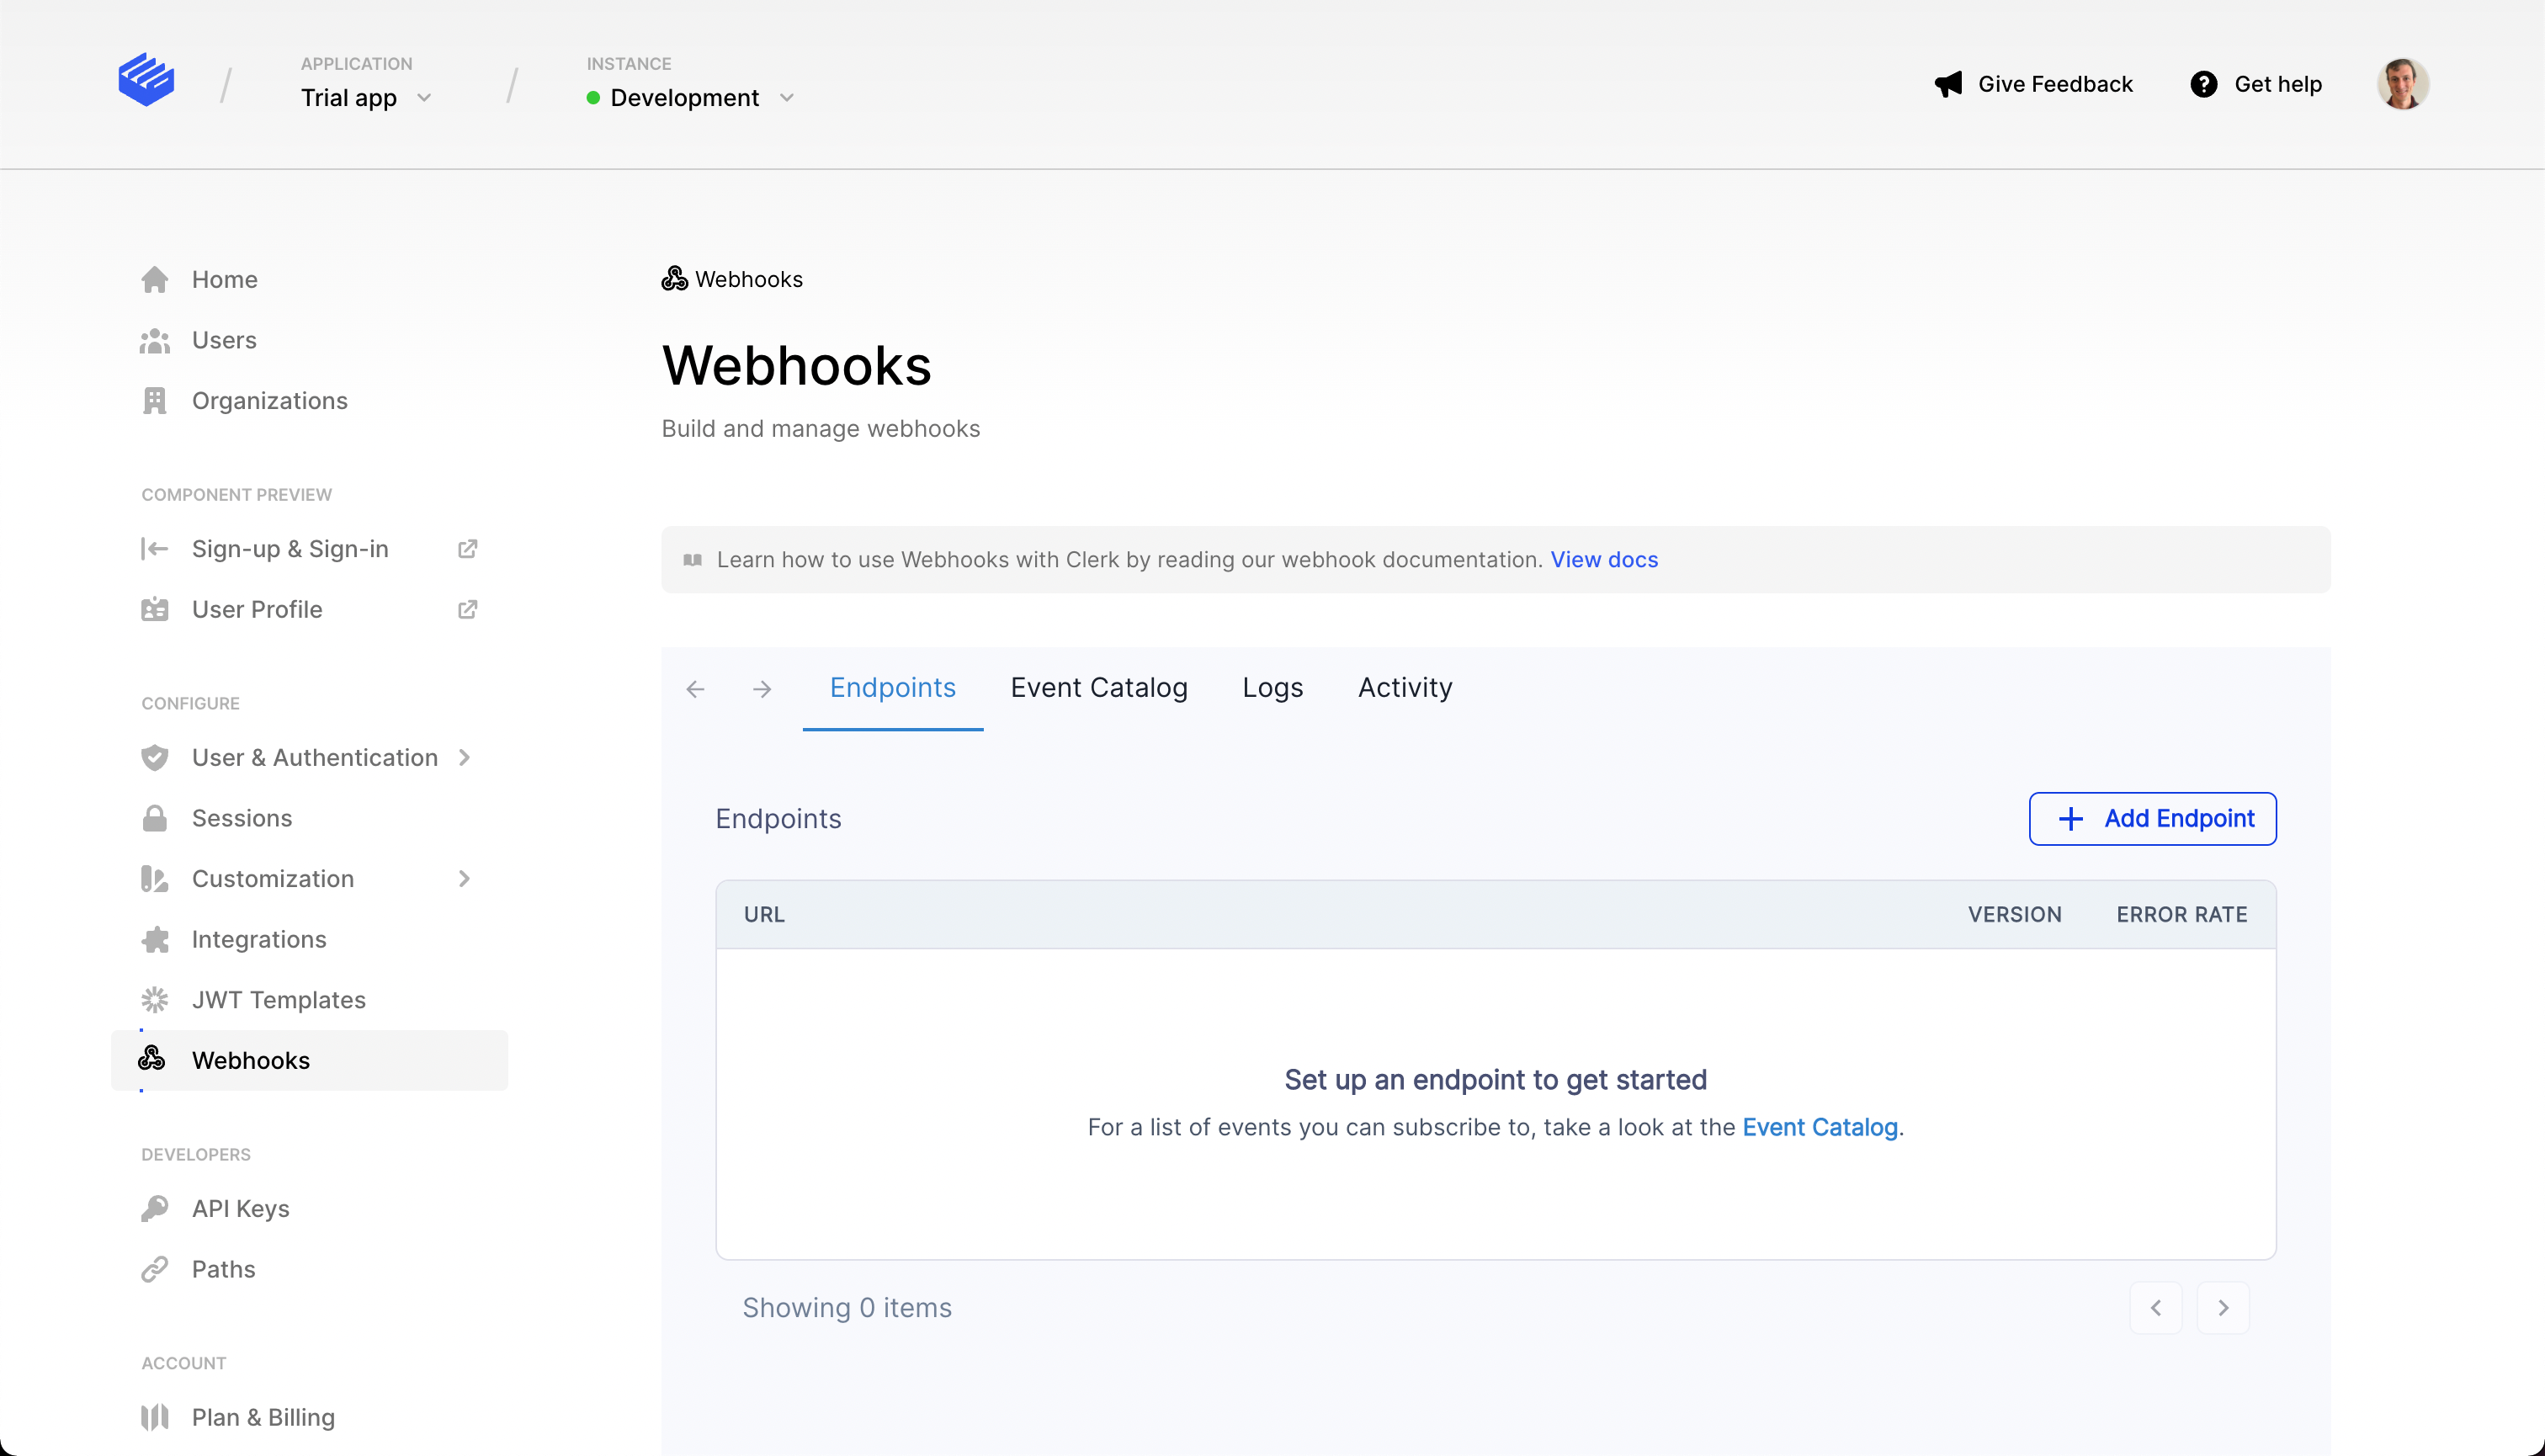Viewport: 2545px width, 1456px height.
Task: Go to previous page of endpoints
Action: point(2156,1308)
